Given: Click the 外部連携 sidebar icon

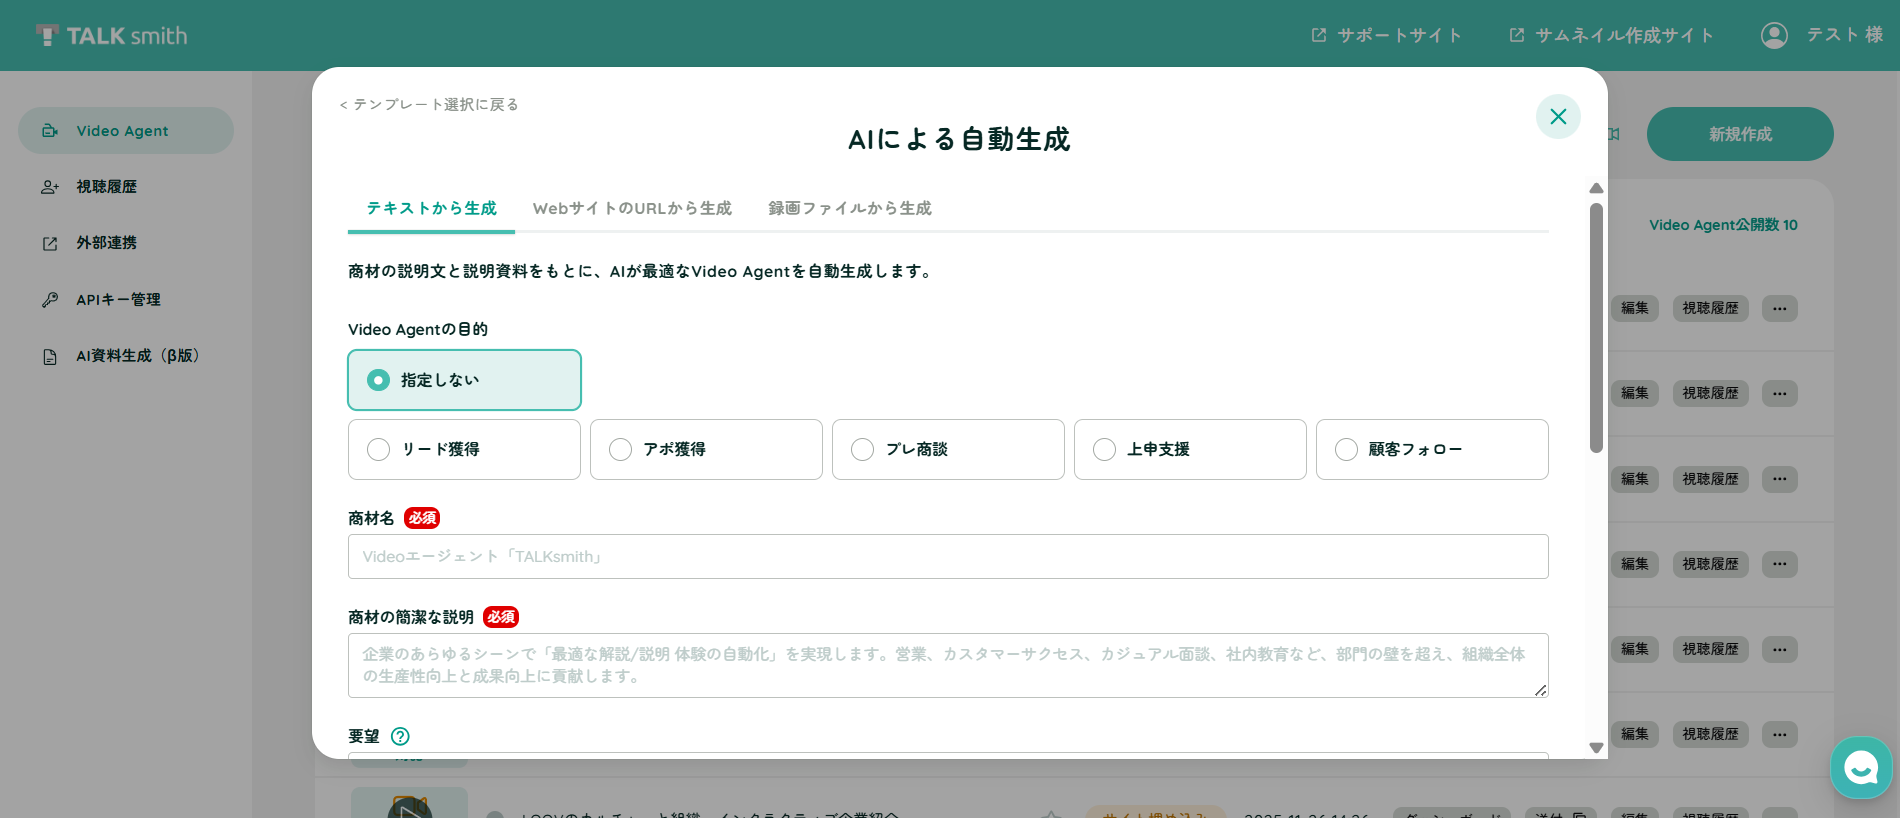Looking at the screenshot, I should (x=50, y=243).
